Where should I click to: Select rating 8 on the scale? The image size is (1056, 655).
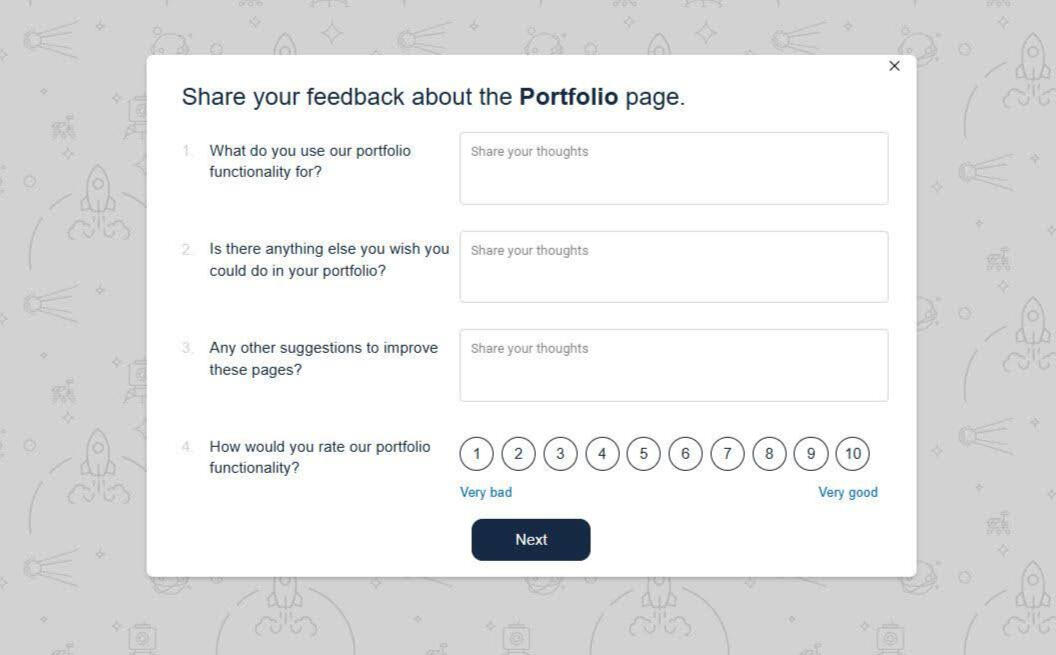click(x=769, y=454)
